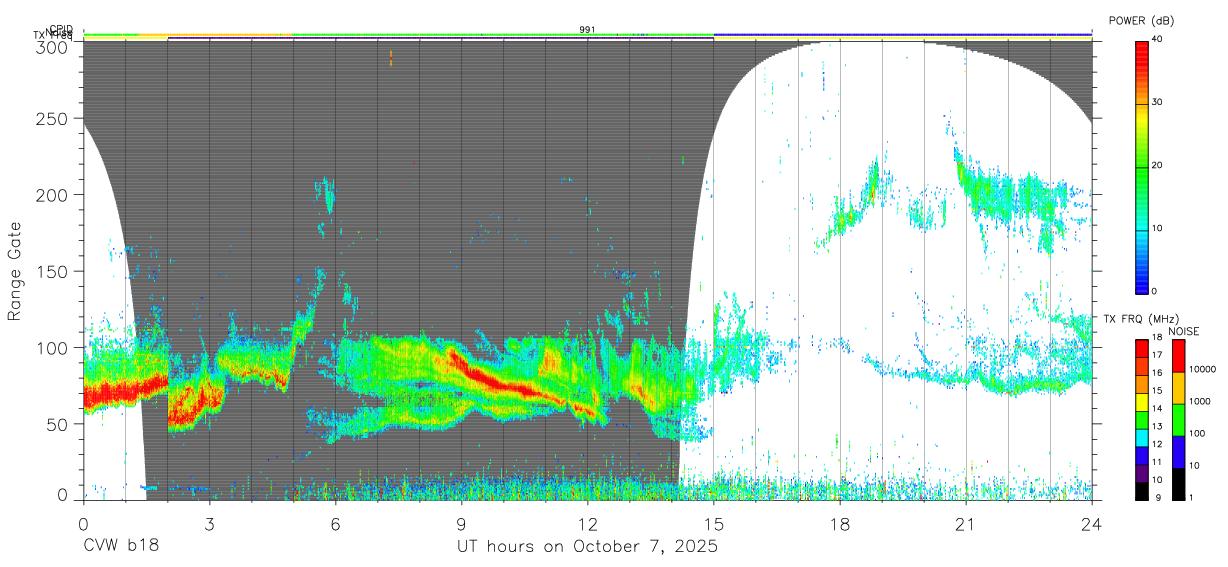Click the 'CVW b18' label
Image resolution: width=1228 pixels, height=567 pixels.
pos(121,547)
